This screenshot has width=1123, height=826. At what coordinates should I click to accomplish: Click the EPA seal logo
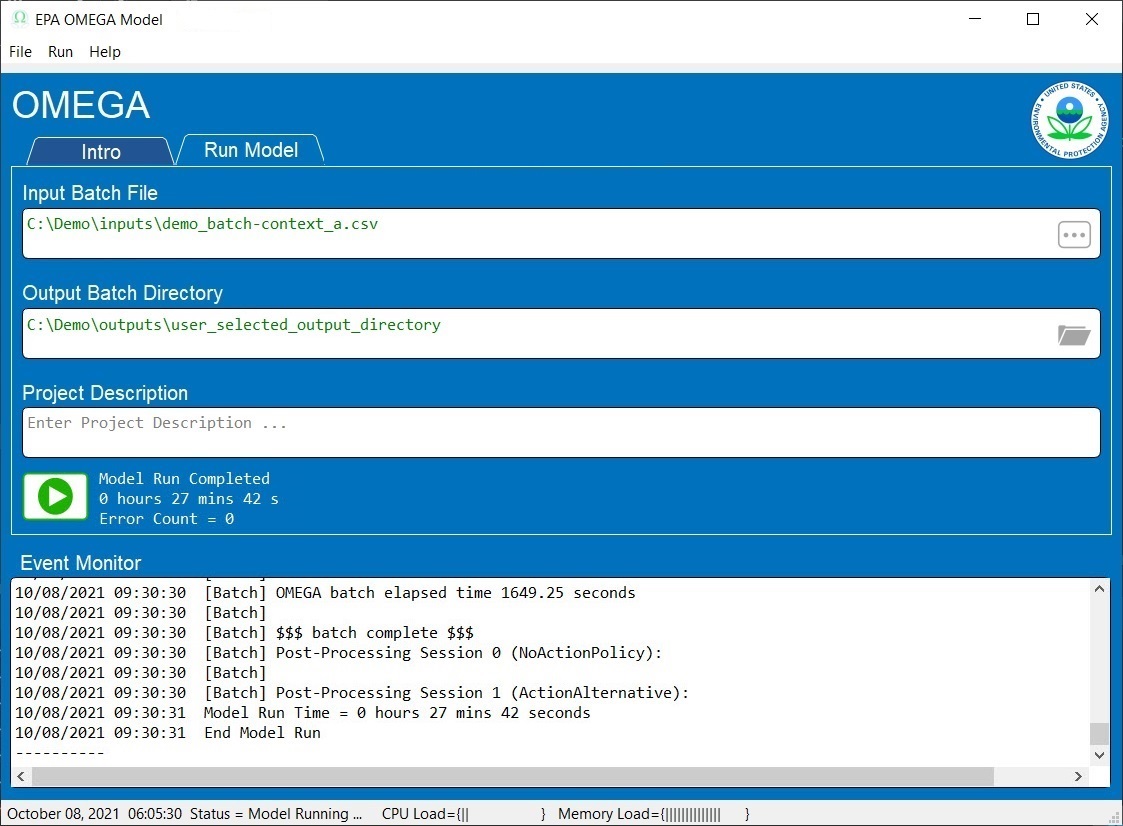pyautogui.click(x=1069, y=120)
